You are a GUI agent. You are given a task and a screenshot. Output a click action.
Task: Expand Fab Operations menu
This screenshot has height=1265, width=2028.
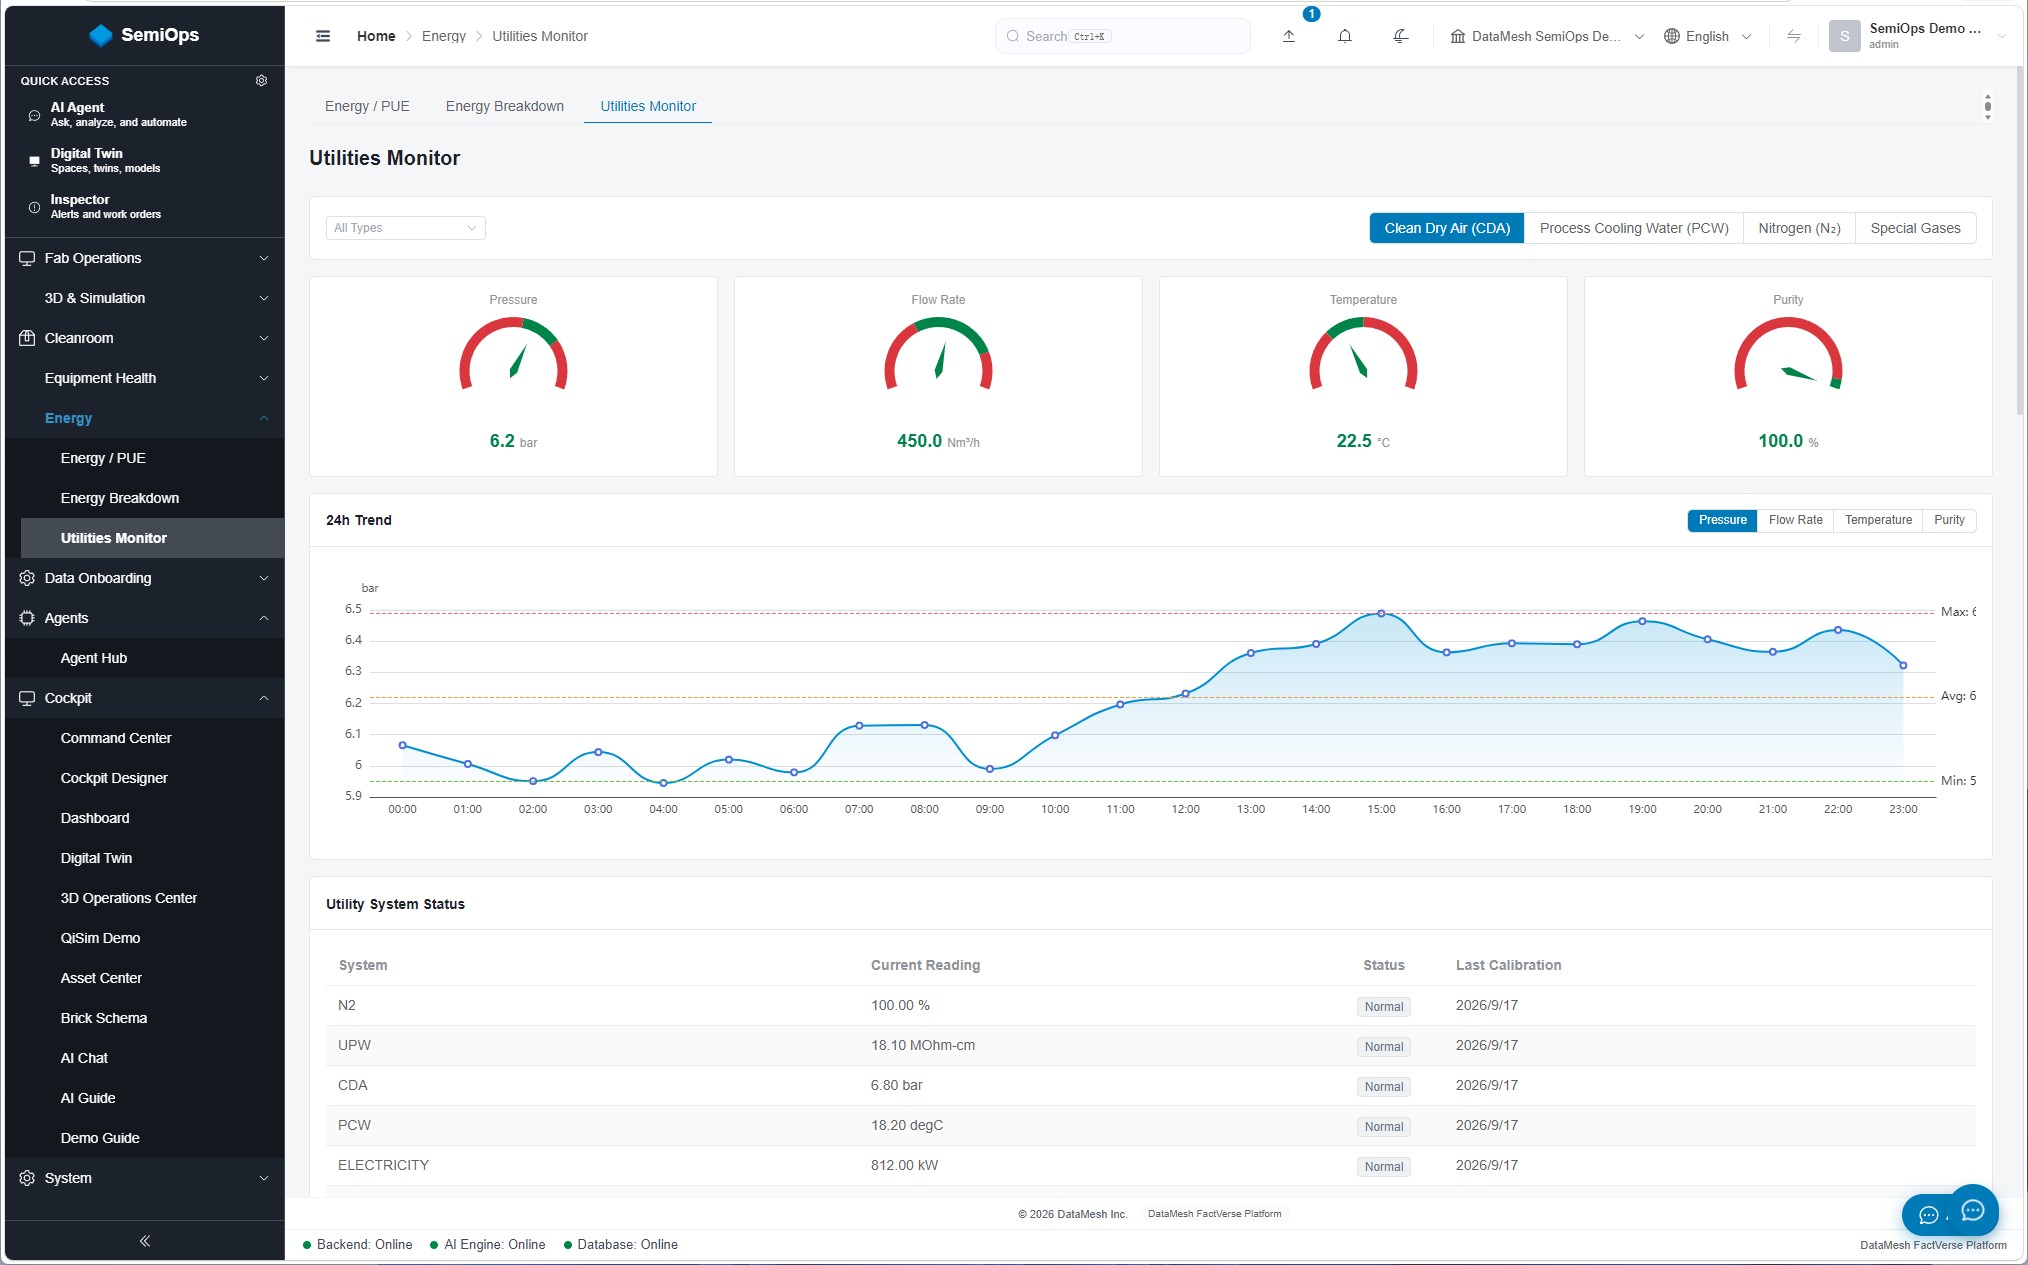[145, 258]
